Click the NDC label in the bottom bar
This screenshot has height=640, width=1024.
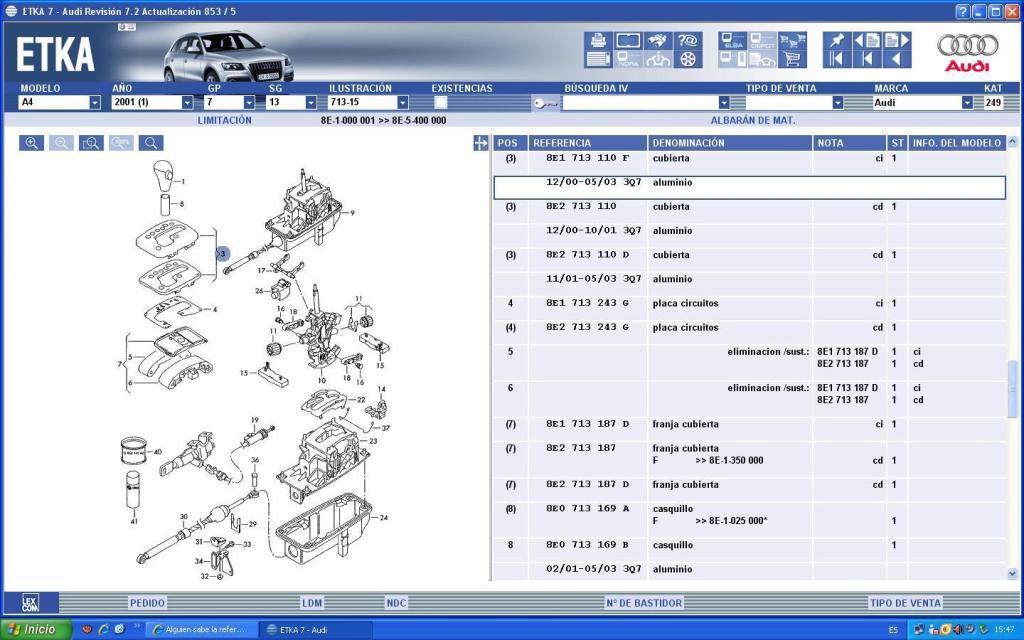click(396, 603)
